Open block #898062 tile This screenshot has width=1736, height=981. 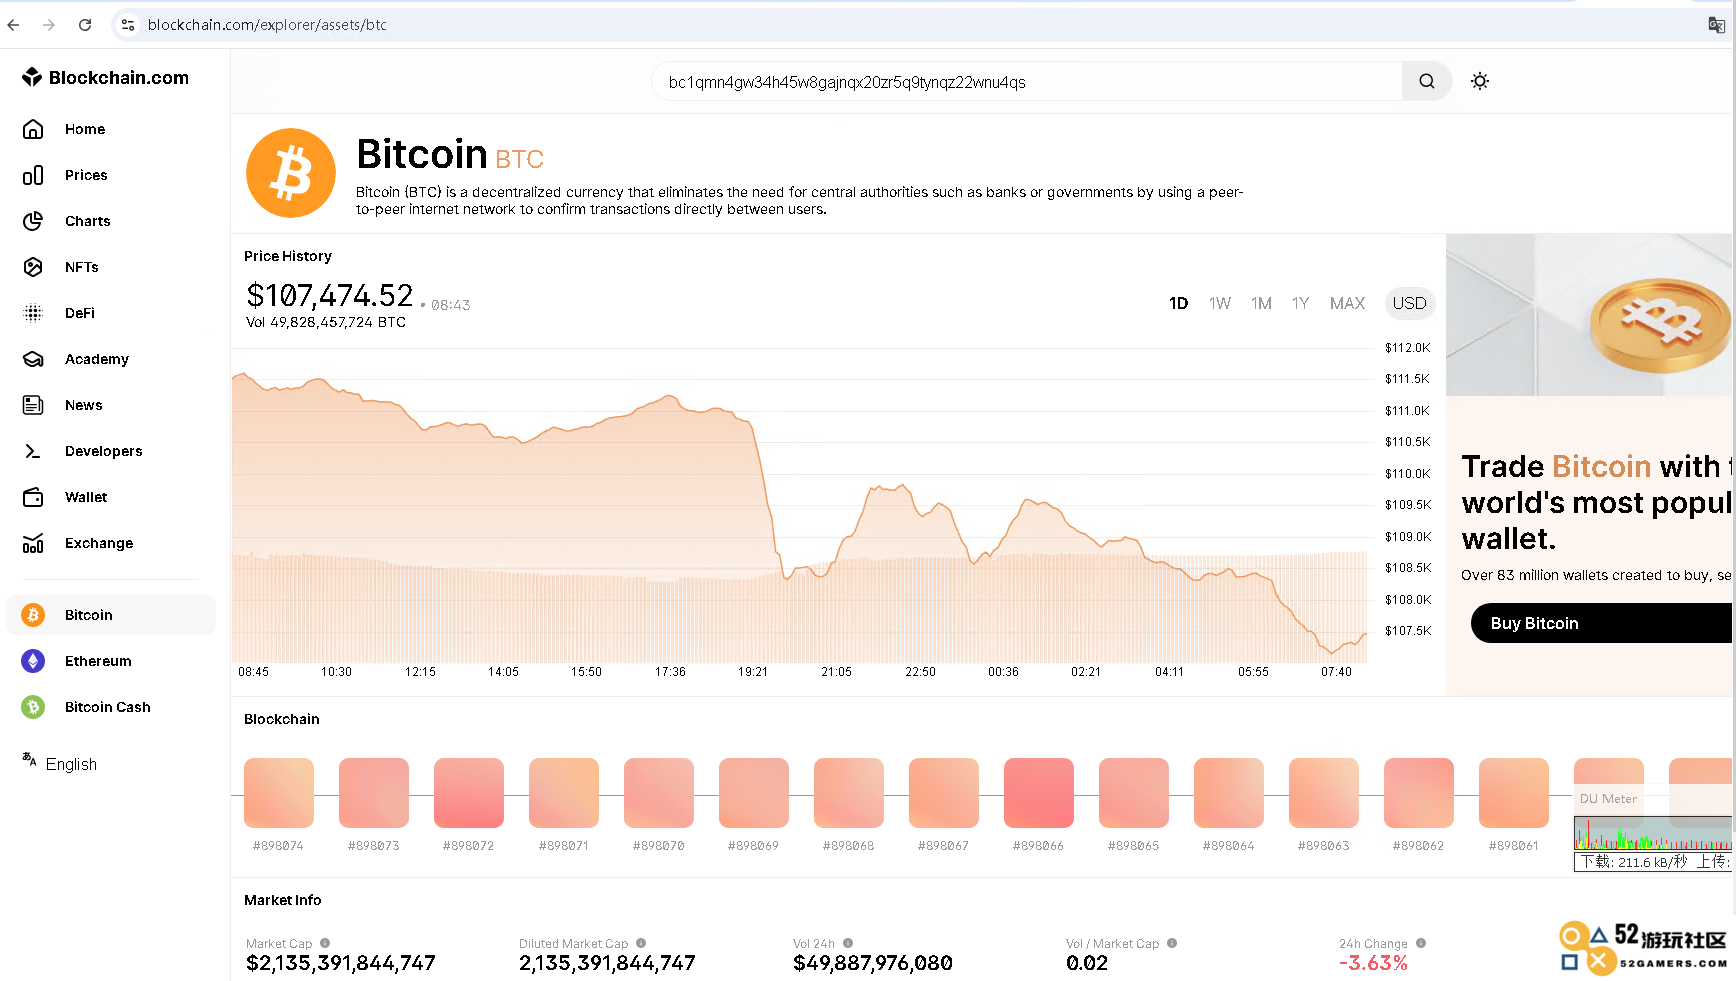coord(1419,793)
